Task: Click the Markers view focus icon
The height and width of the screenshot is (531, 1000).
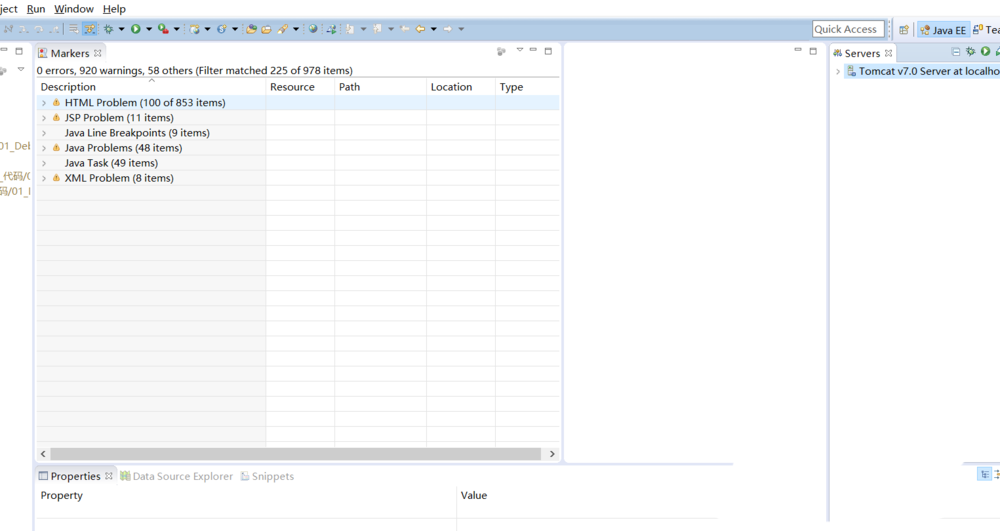Action: (501, 52)
